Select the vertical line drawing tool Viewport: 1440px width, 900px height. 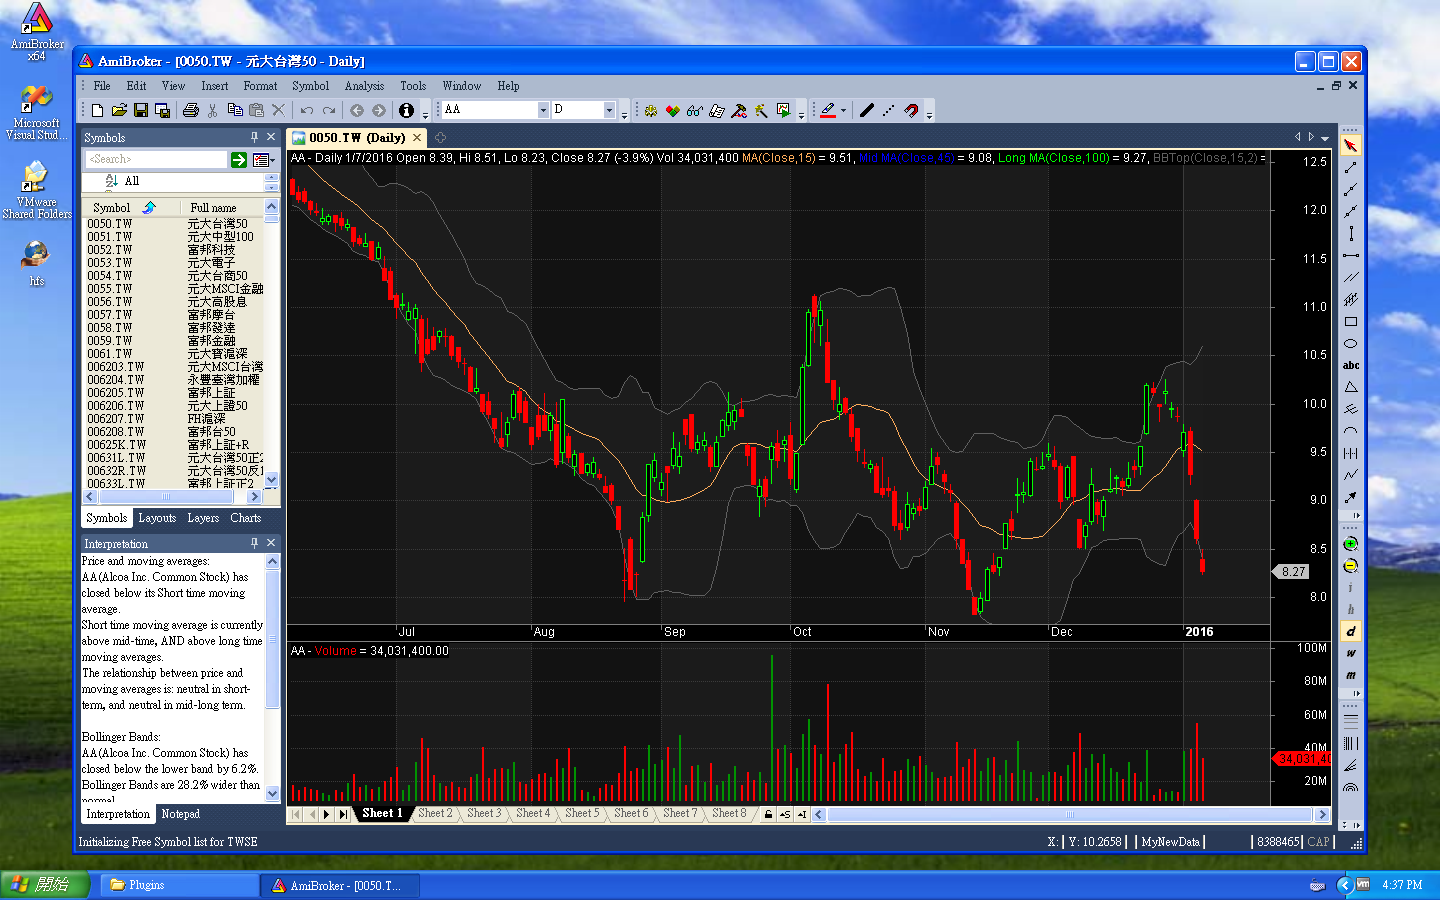[x=1351, y=233]
